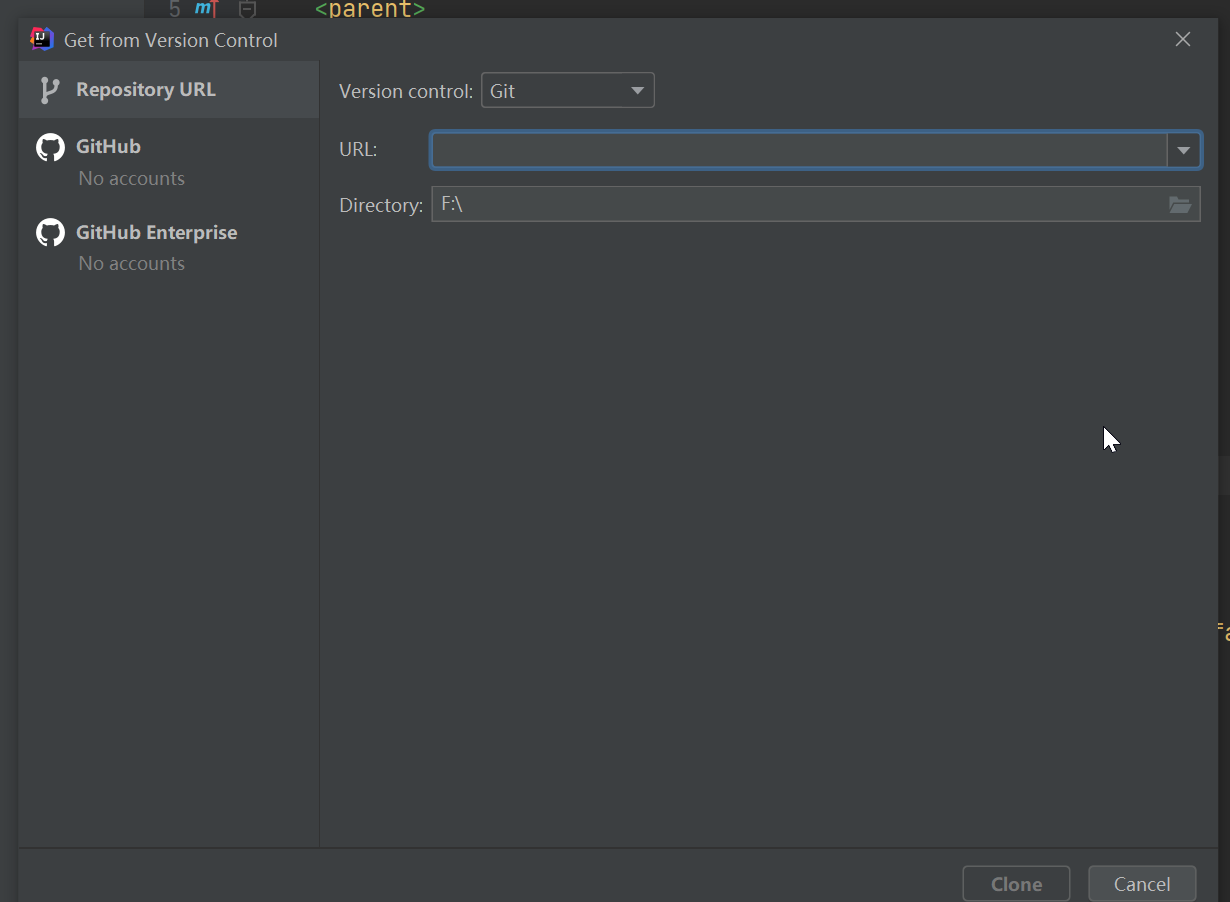Click the IntelliJ IDEA logo in title bar
The height and width of the screenshot is (902, 1230).
pos(42,39)
